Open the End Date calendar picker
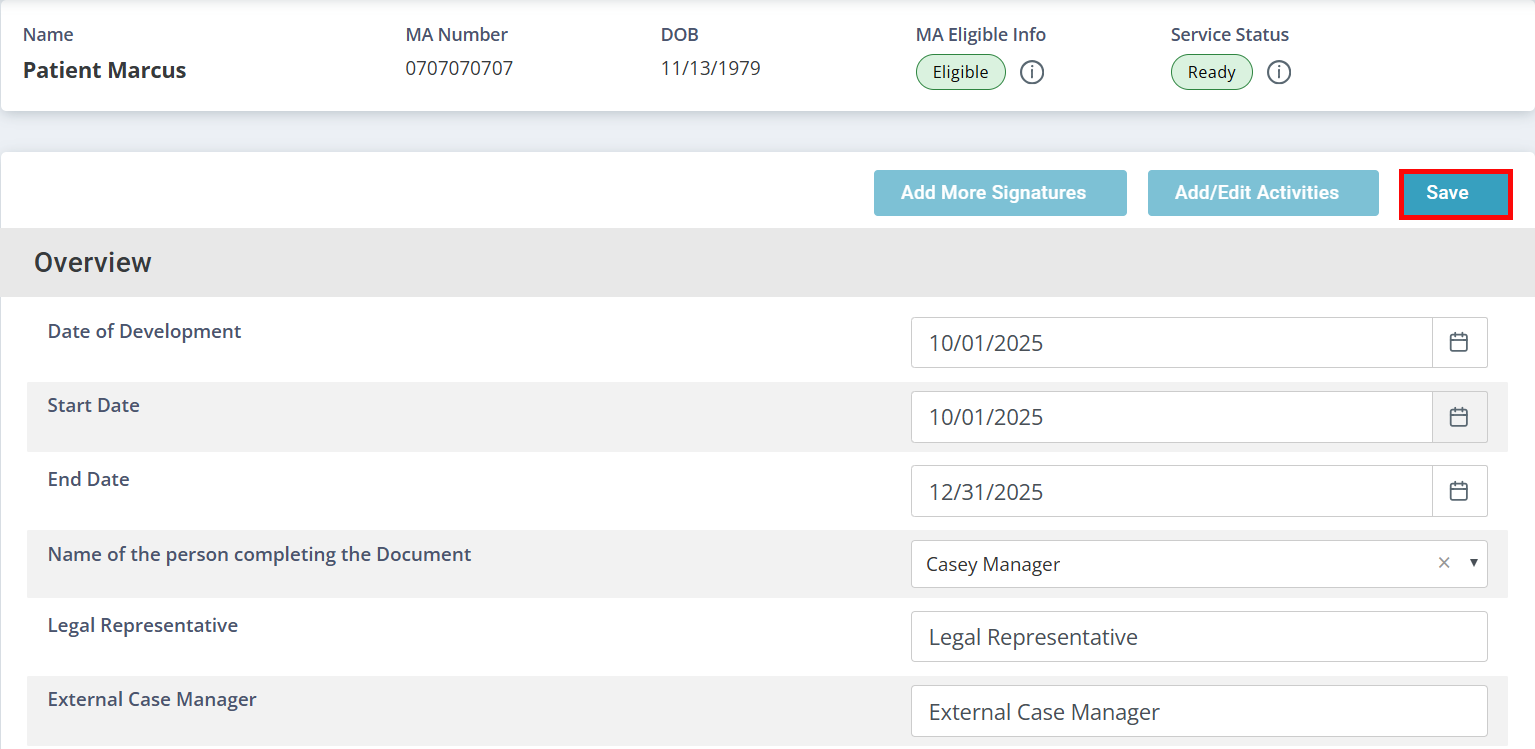This screenshot has height=749, width=1535. [1459, 491]
